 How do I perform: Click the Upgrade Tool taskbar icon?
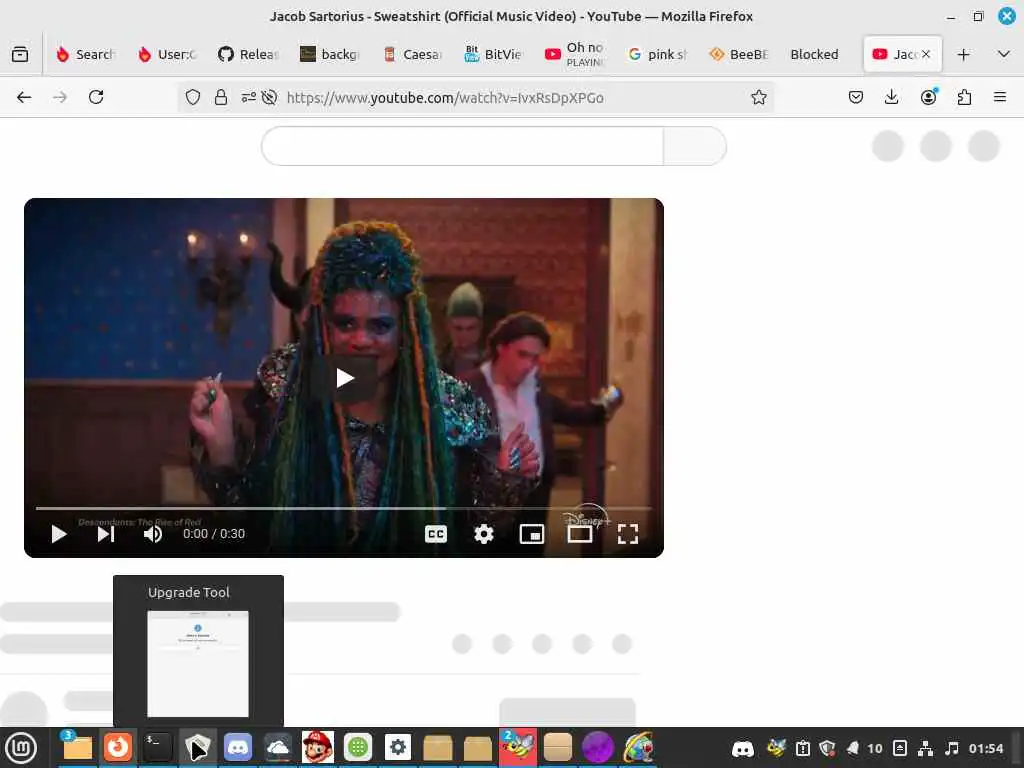pyautogui.click(x=198, y=747)
